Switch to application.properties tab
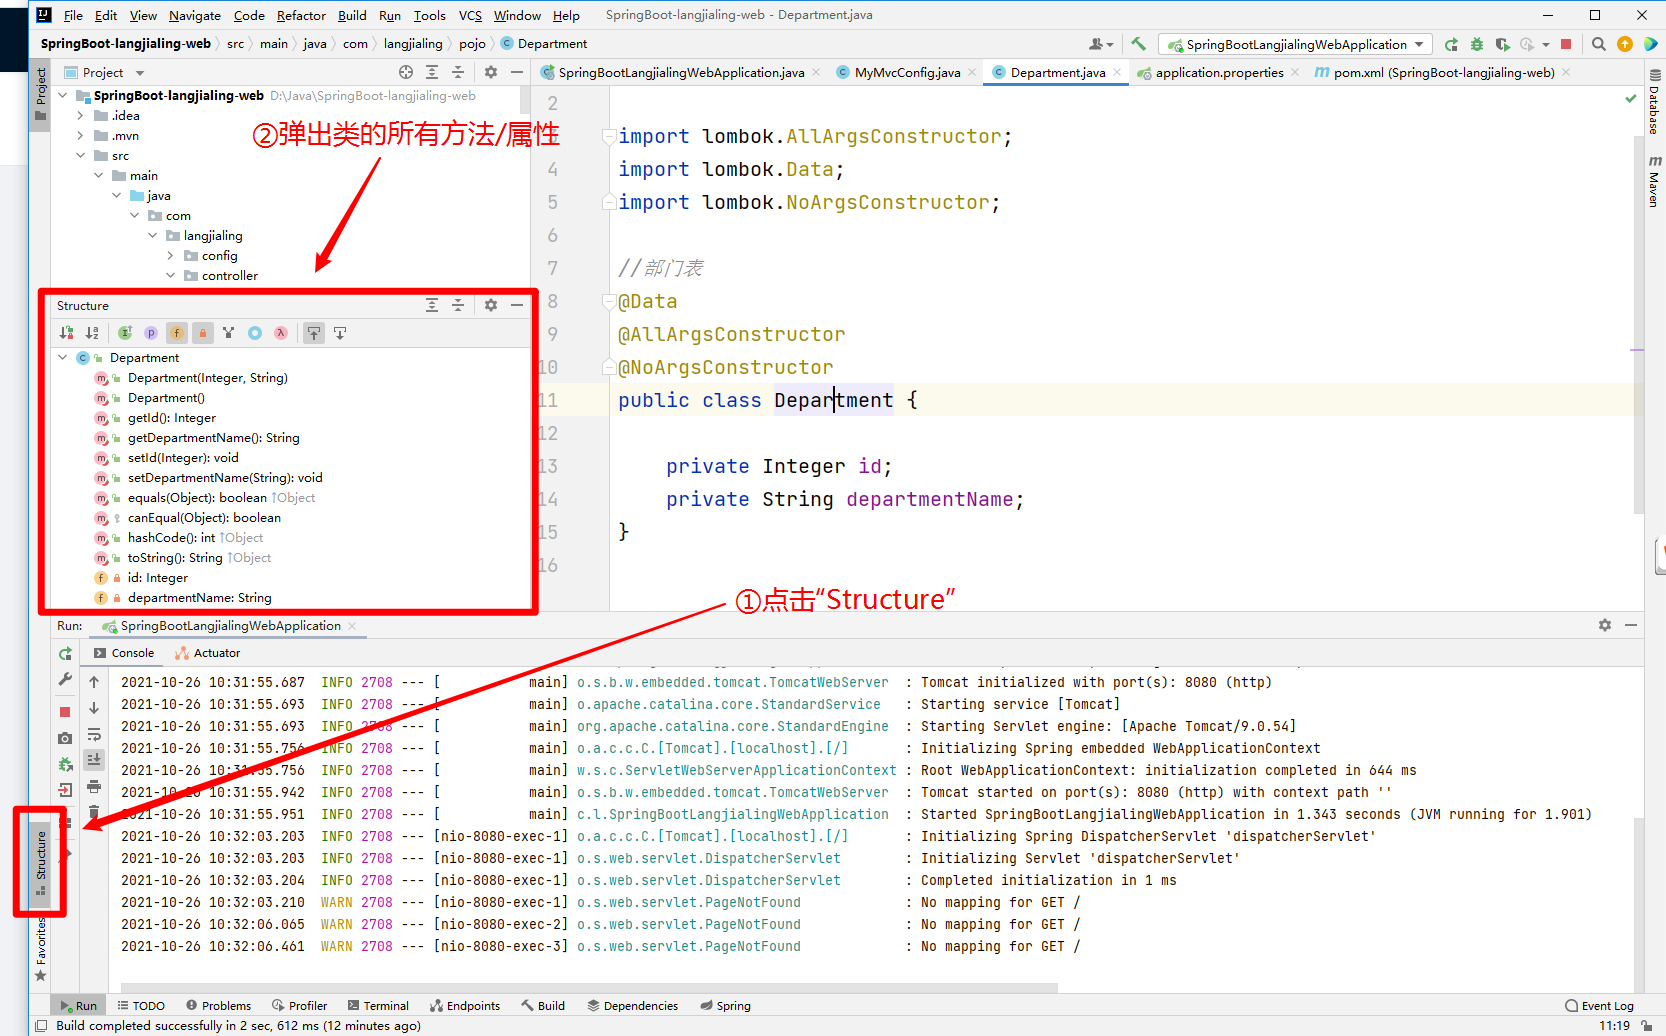This screenshot has width=1666, height=1036. coord(1219,72)
